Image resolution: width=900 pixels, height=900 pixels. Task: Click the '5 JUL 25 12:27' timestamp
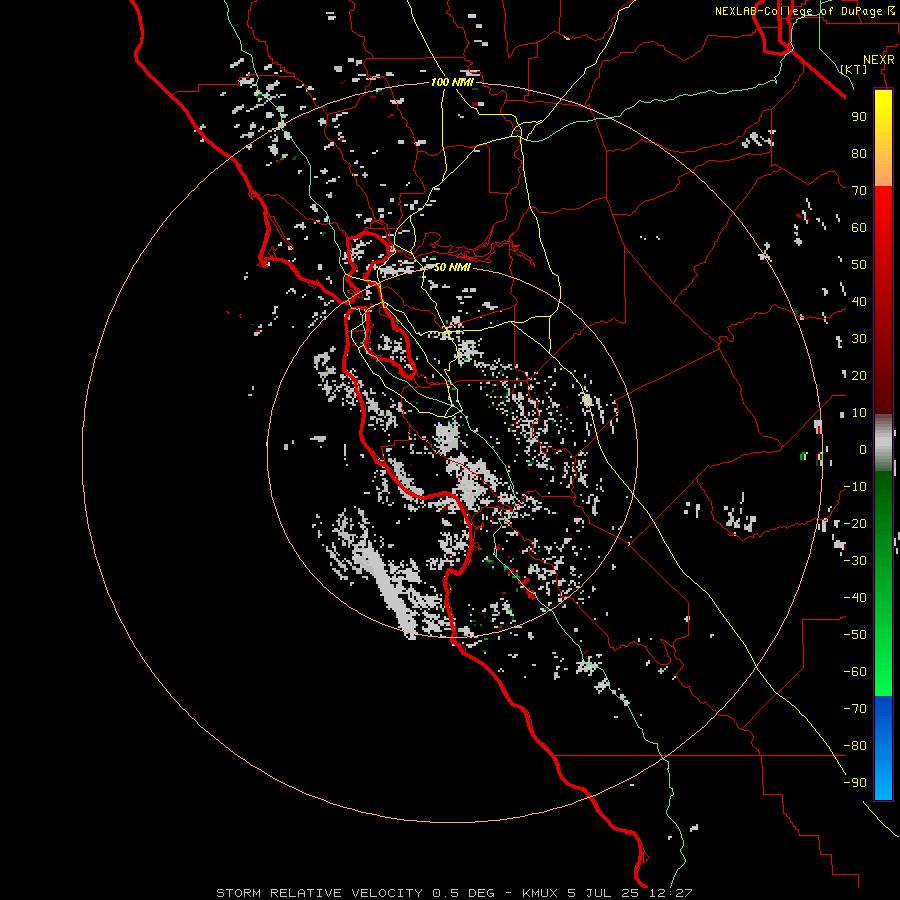click(x=630, y=893)
